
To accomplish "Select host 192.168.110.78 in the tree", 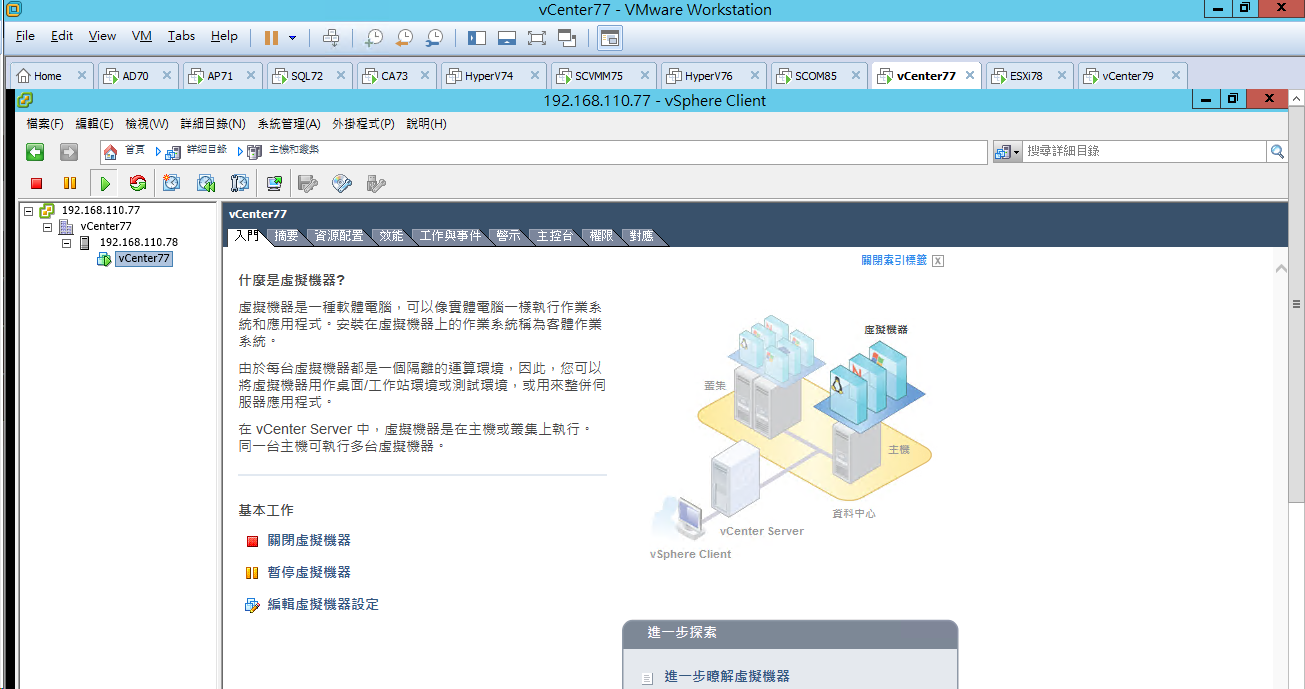I will point(139,243).
